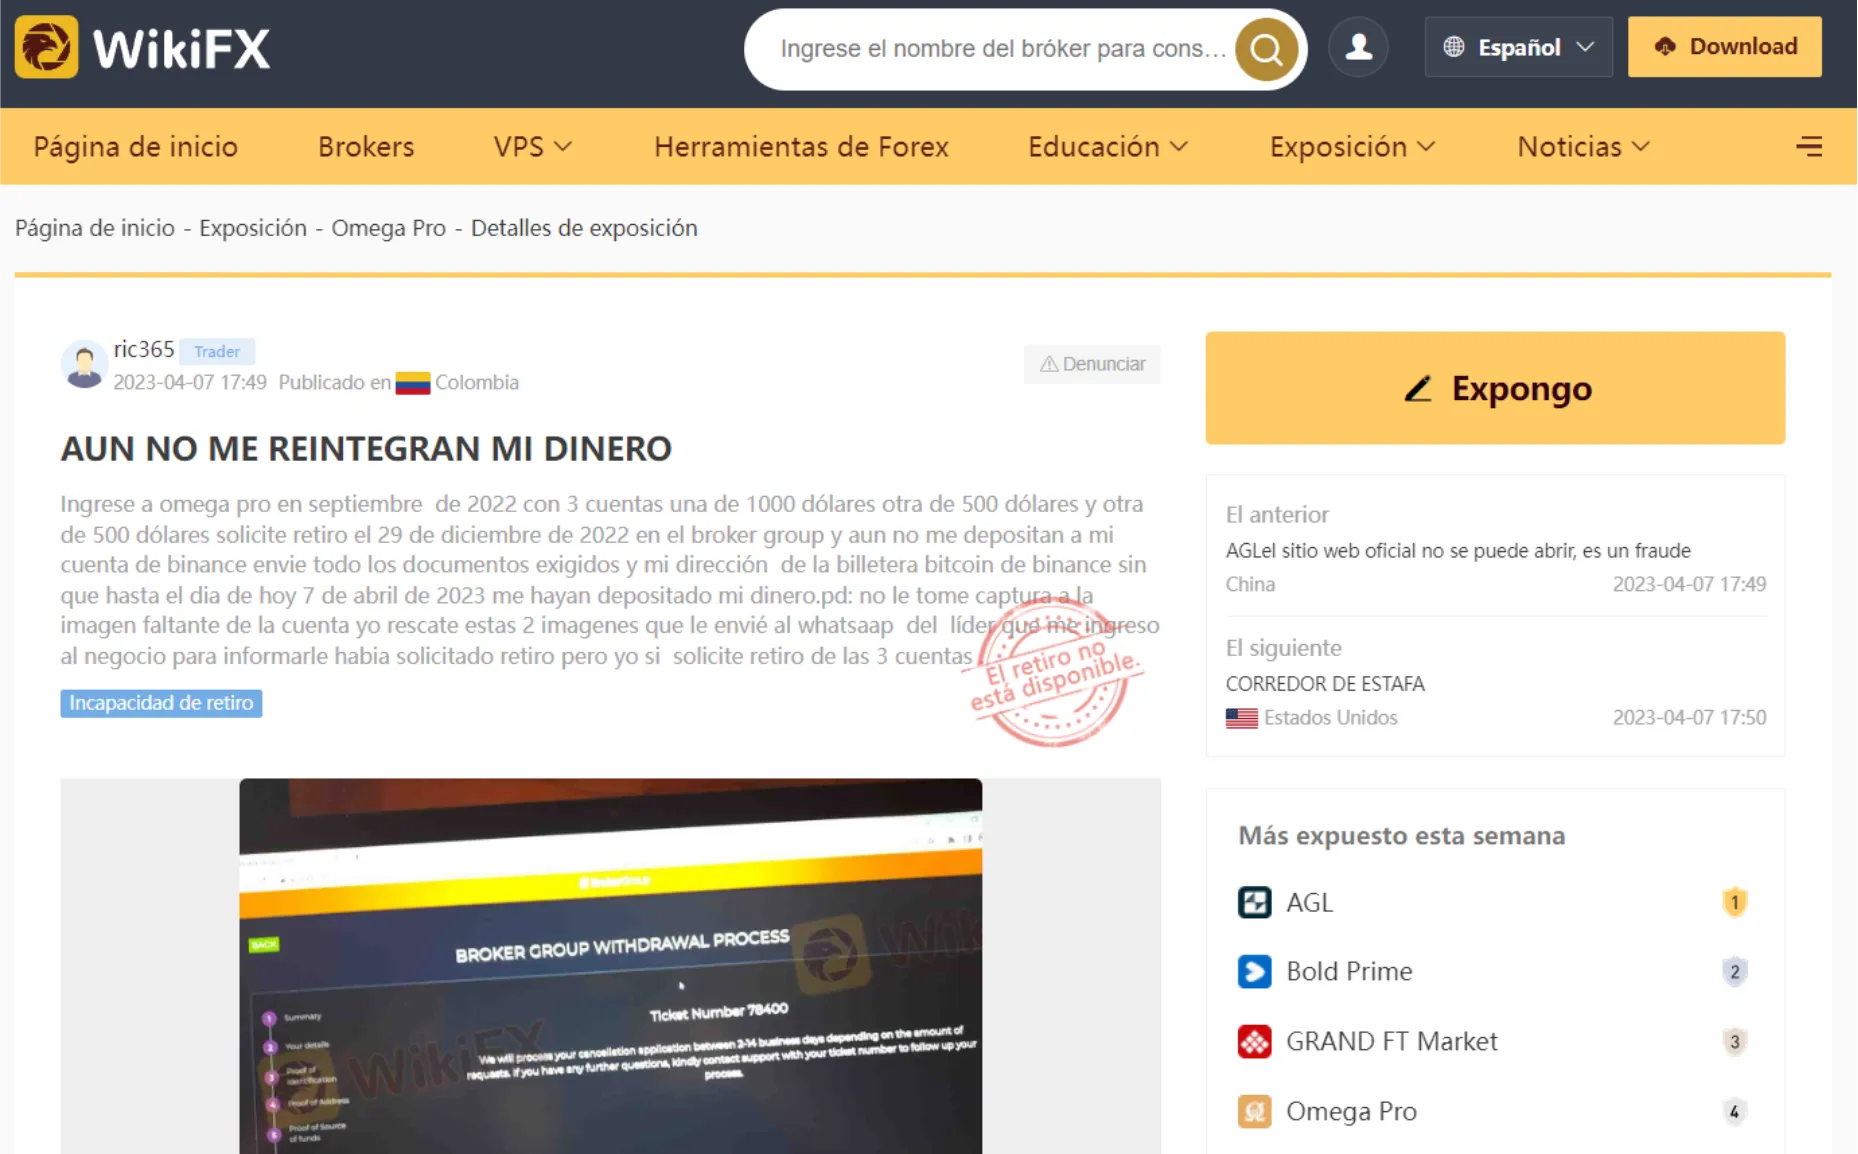Focus the broker name search field

click(x=1003, y=49)
